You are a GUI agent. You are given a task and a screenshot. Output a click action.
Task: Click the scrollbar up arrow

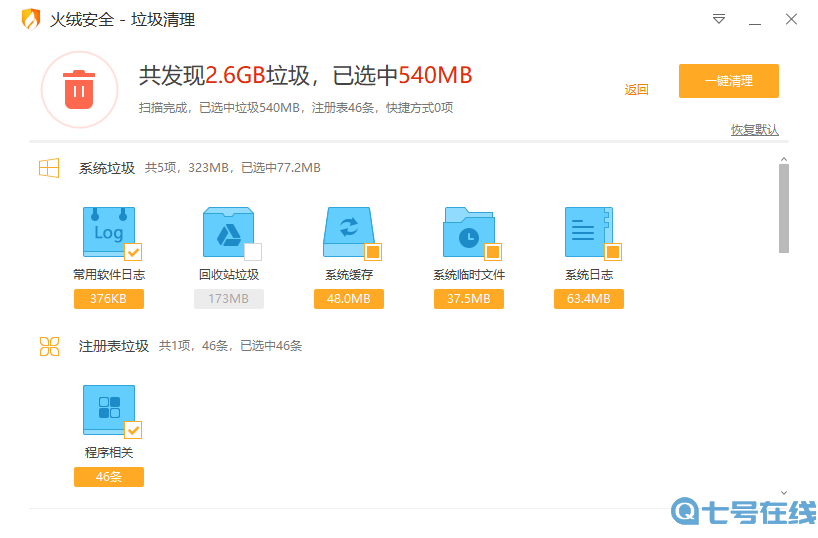(x=784, y=159)
